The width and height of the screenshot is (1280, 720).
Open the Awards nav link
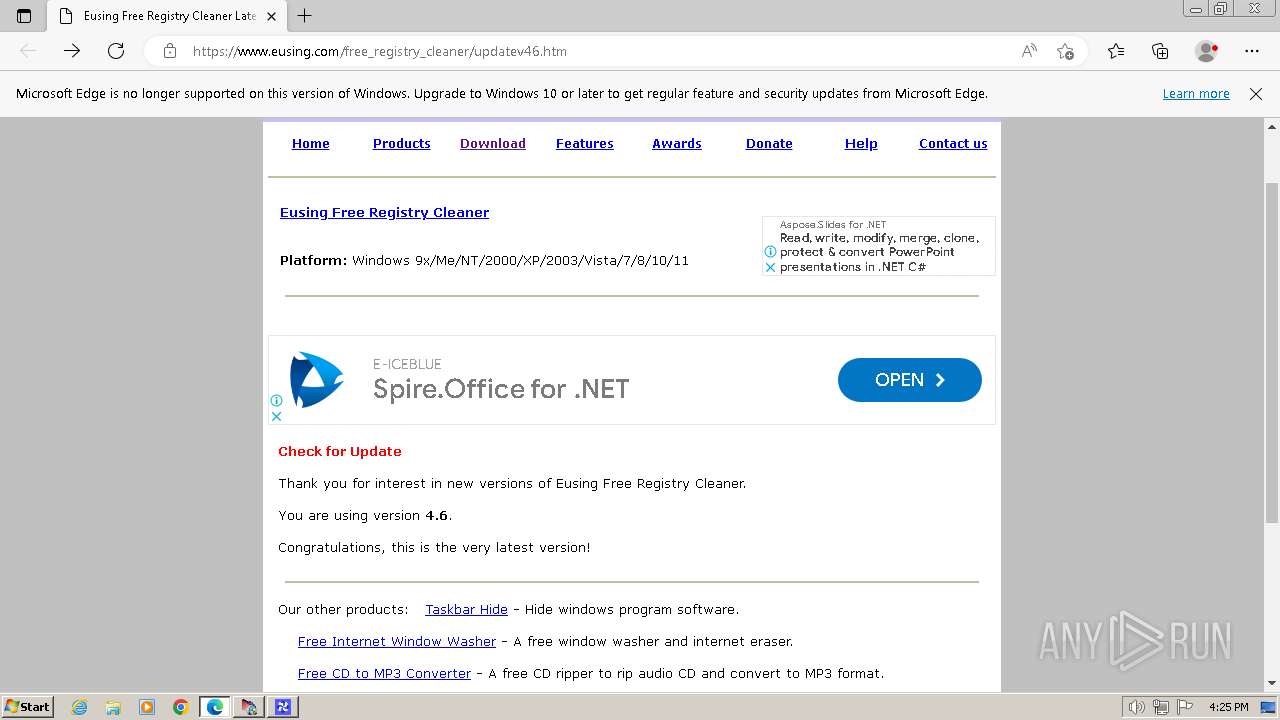pyautogui.click(x=677, y=144)
